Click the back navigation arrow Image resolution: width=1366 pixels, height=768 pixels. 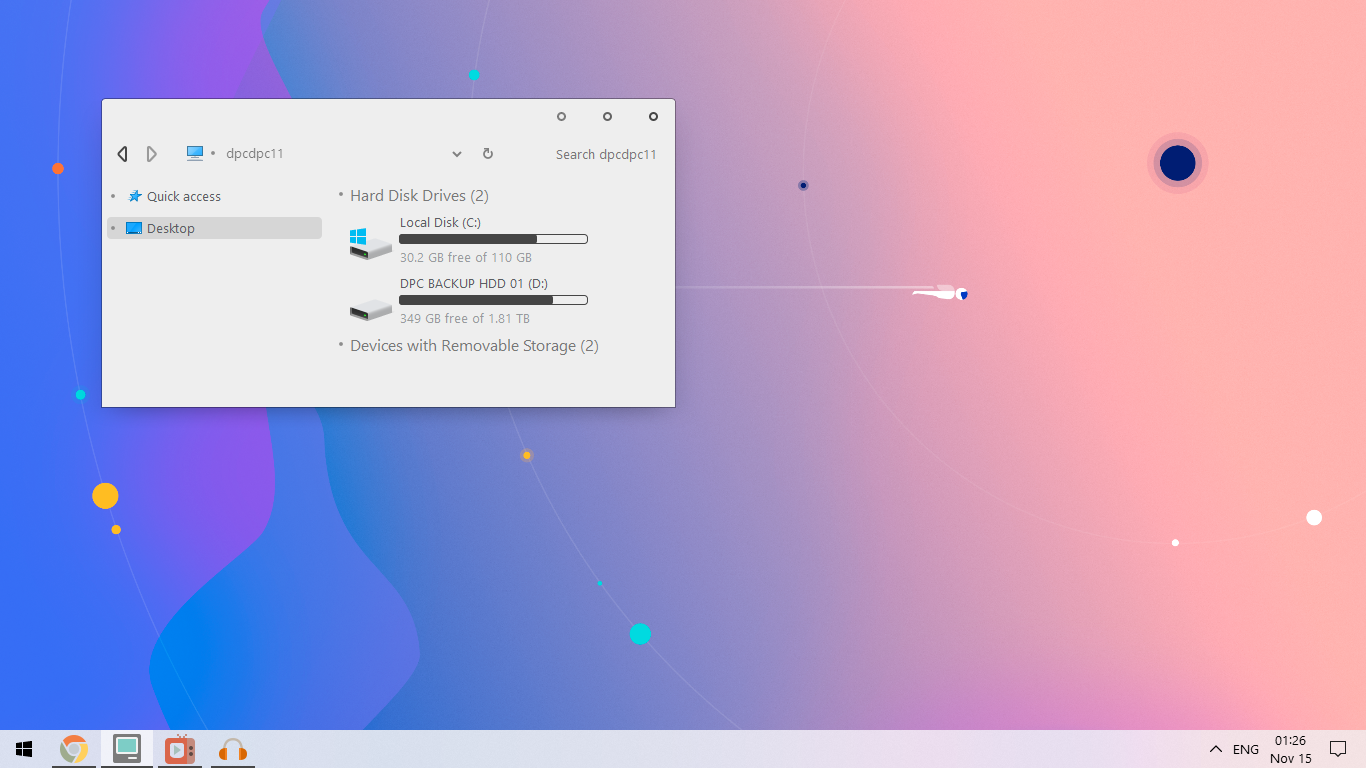coord(122,153)
